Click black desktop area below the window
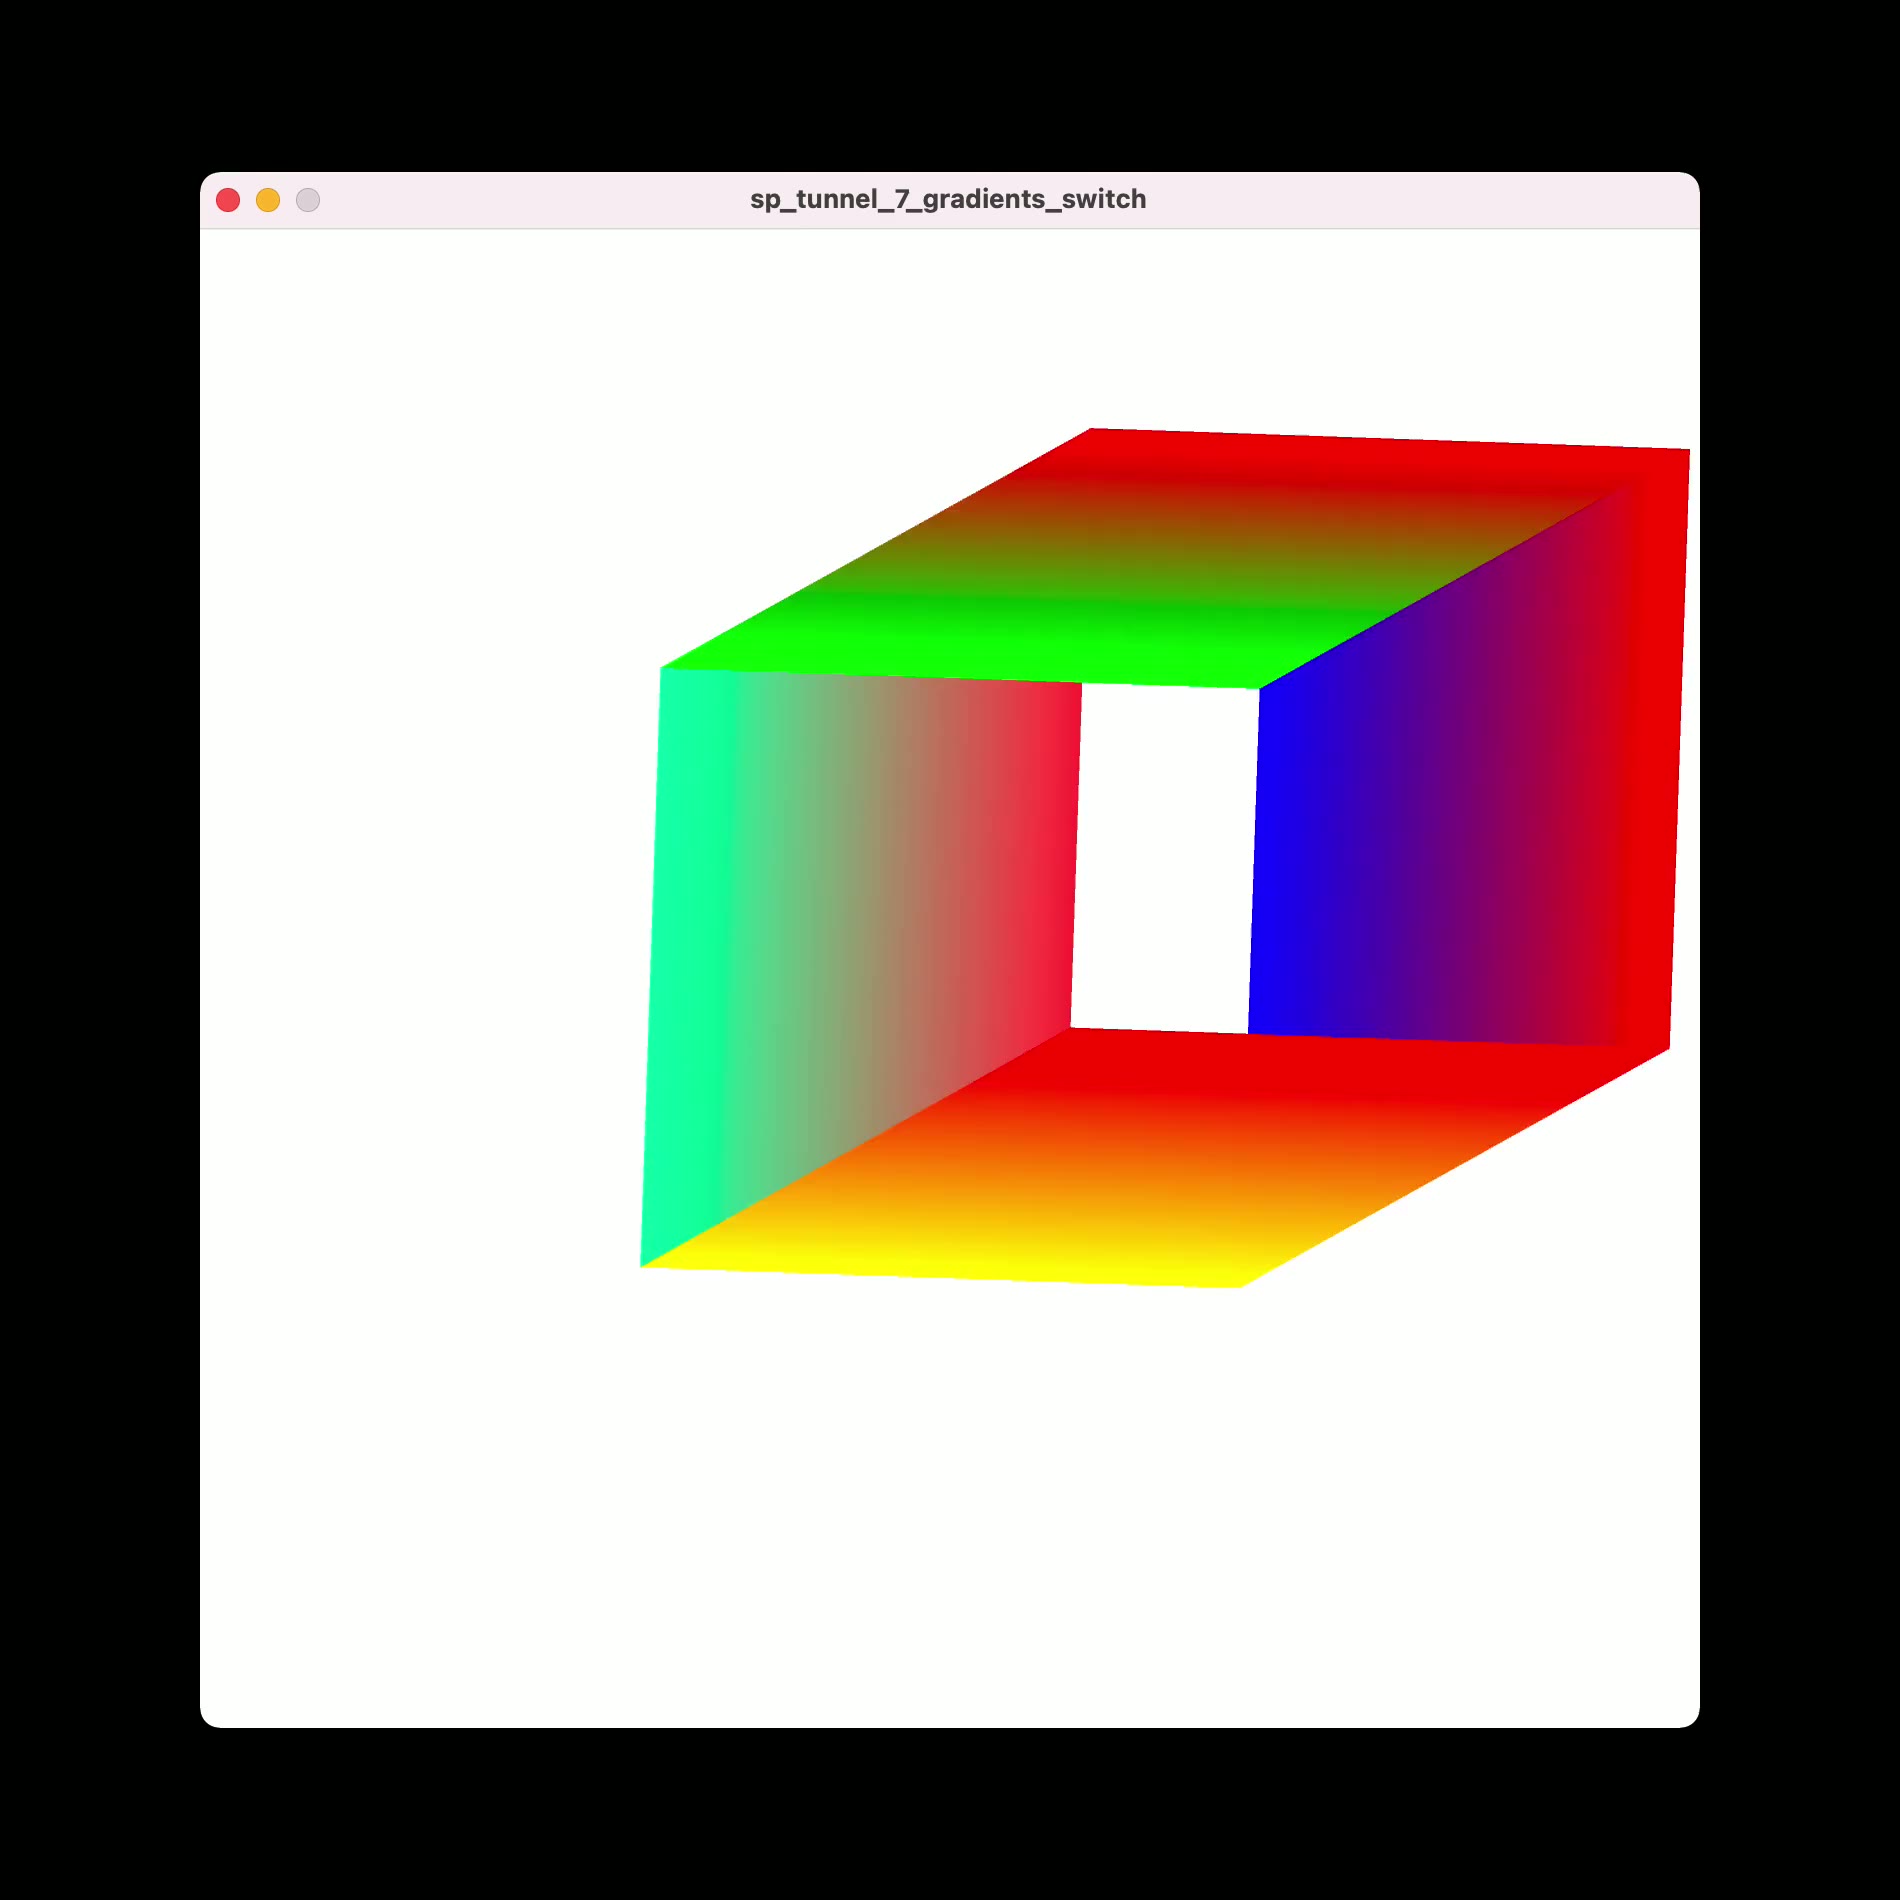Image resolution: width=1900 pixels, height=1900 pixels. point(950,1820)
